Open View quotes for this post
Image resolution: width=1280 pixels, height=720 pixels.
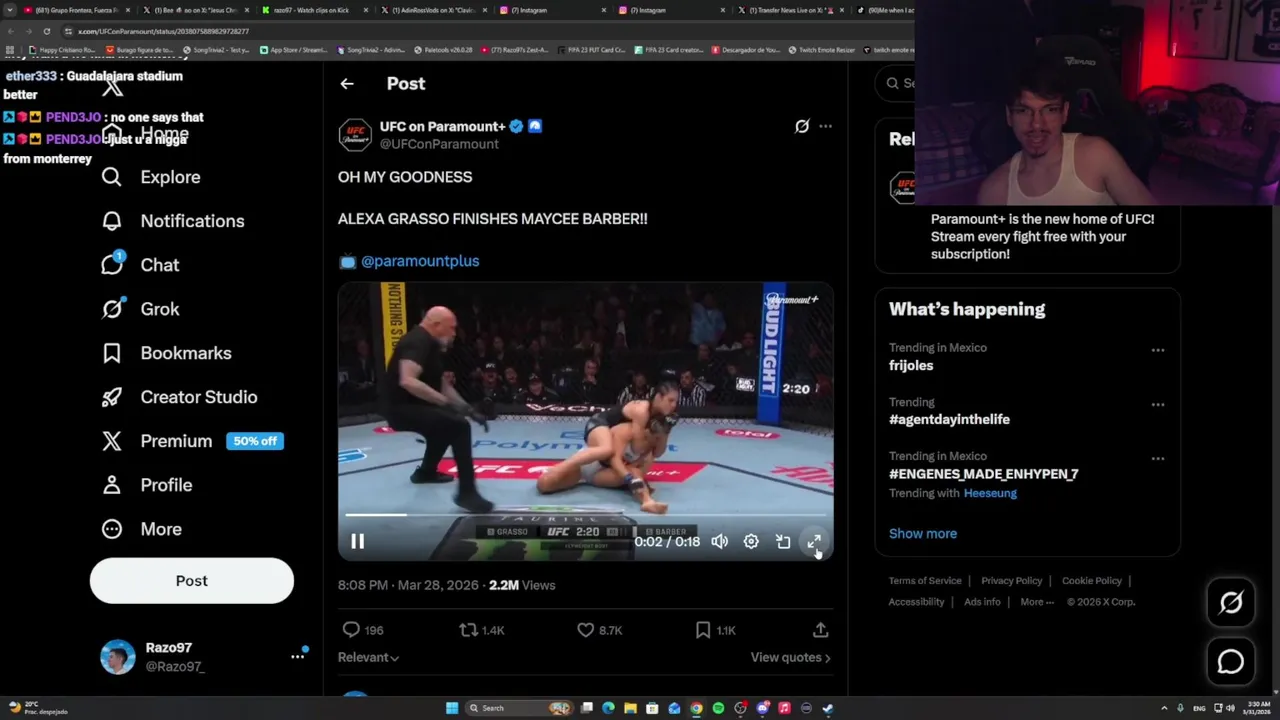click(790, 657)
